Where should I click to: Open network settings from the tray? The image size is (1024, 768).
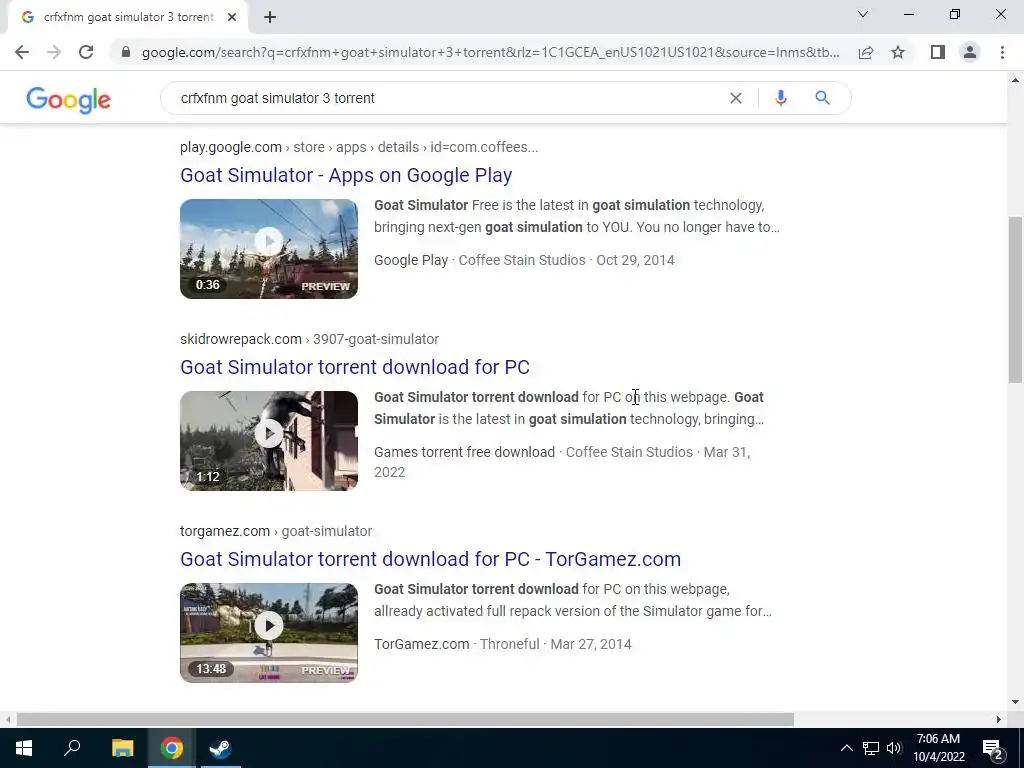(871, 748)
